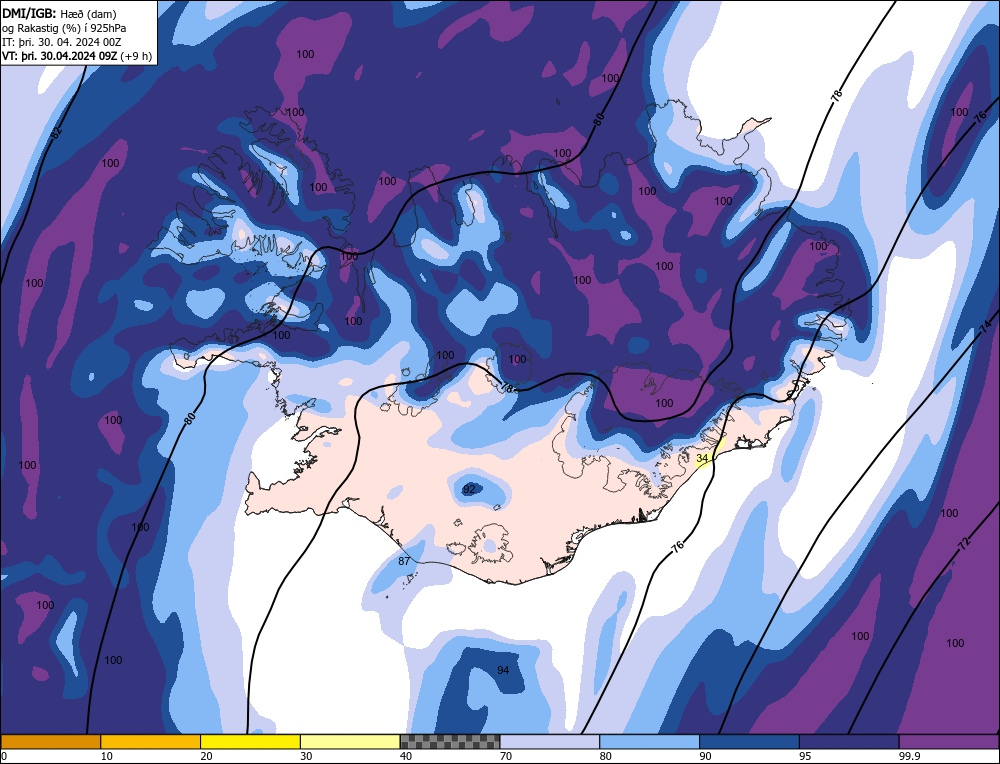Image resolution: width=1000 pixels, height=764 pixels.
Task: Select the lavender 70–80 legend swatch
Action: click(550, 741)
